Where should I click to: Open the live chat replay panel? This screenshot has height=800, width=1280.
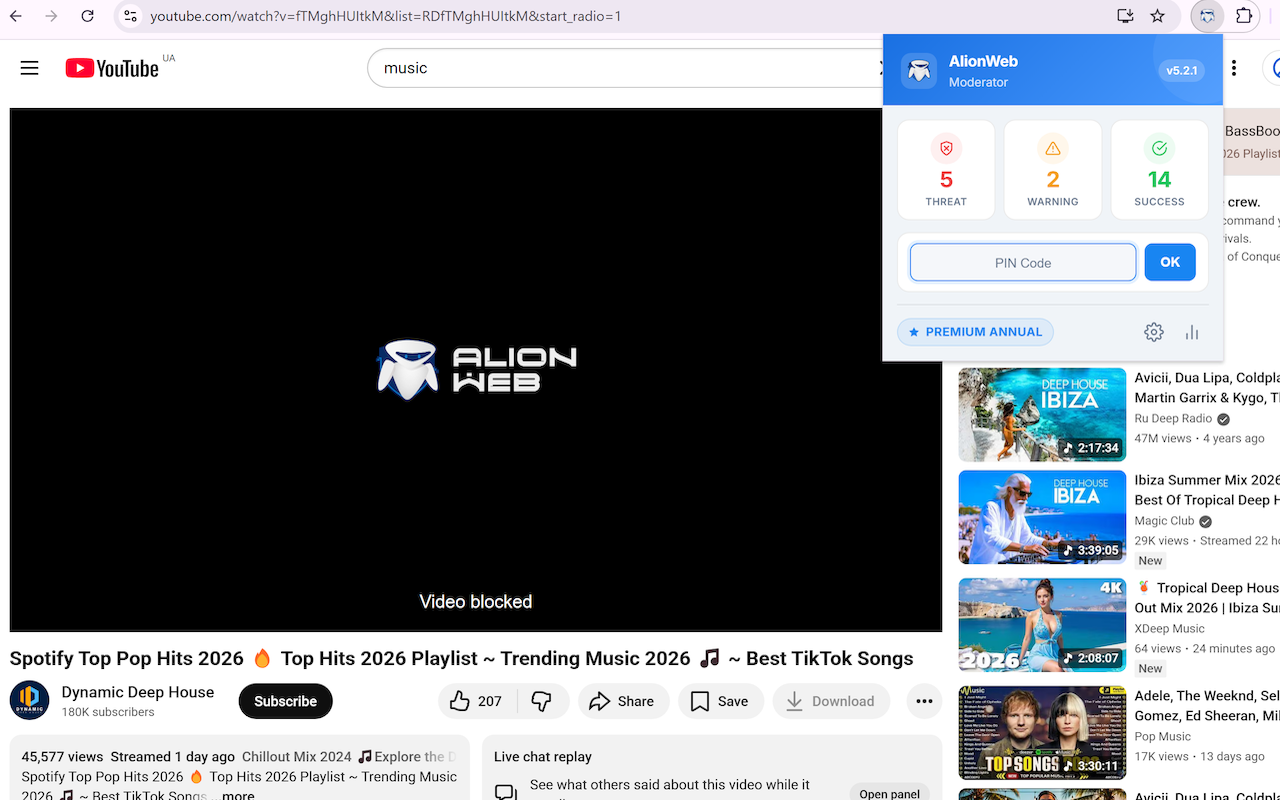tap(889, 794)
